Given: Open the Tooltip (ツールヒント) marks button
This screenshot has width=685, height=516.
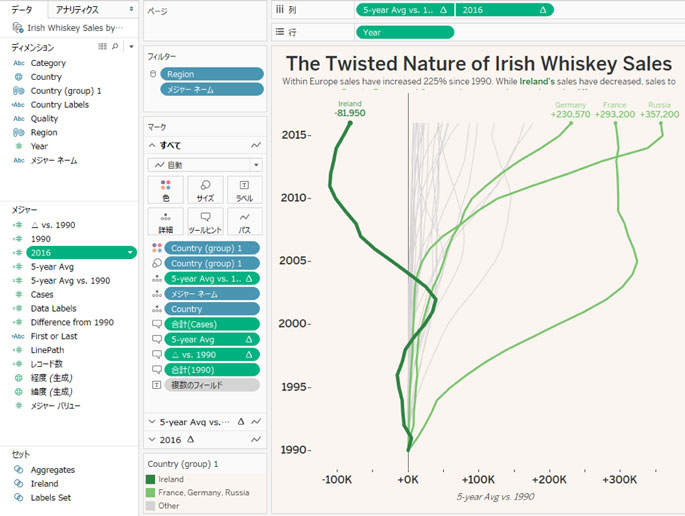Looking at the screenshot, I should click(x=205, y=221).
